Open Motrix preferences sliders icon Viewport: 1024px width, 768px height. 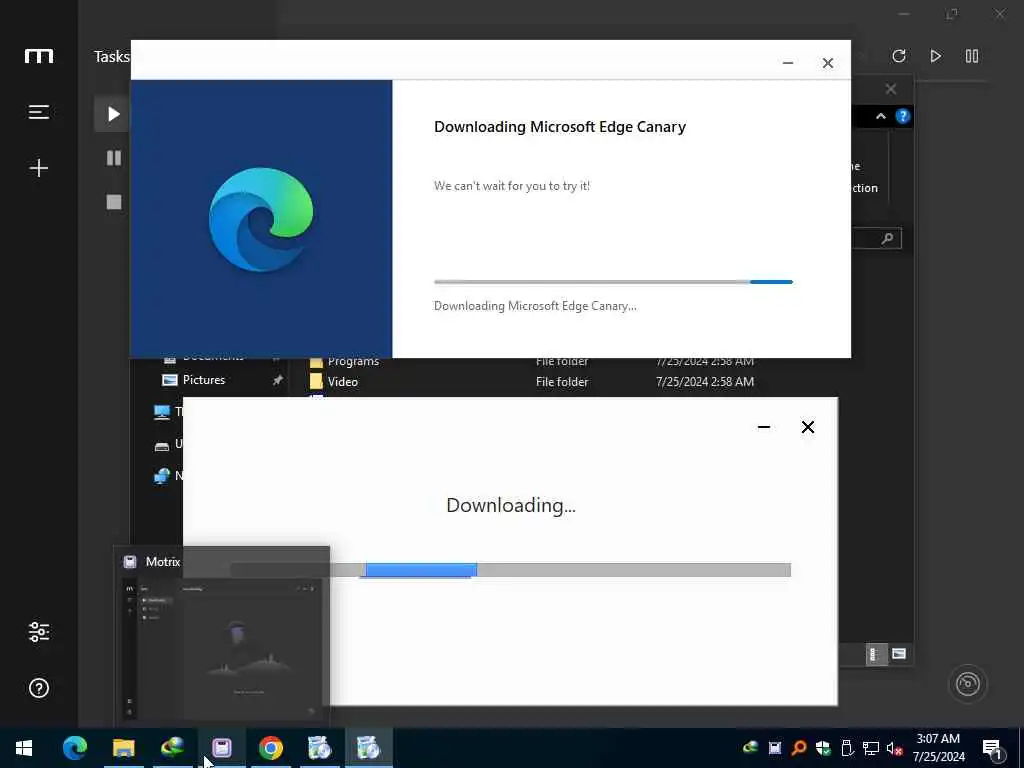click(39, 632)
